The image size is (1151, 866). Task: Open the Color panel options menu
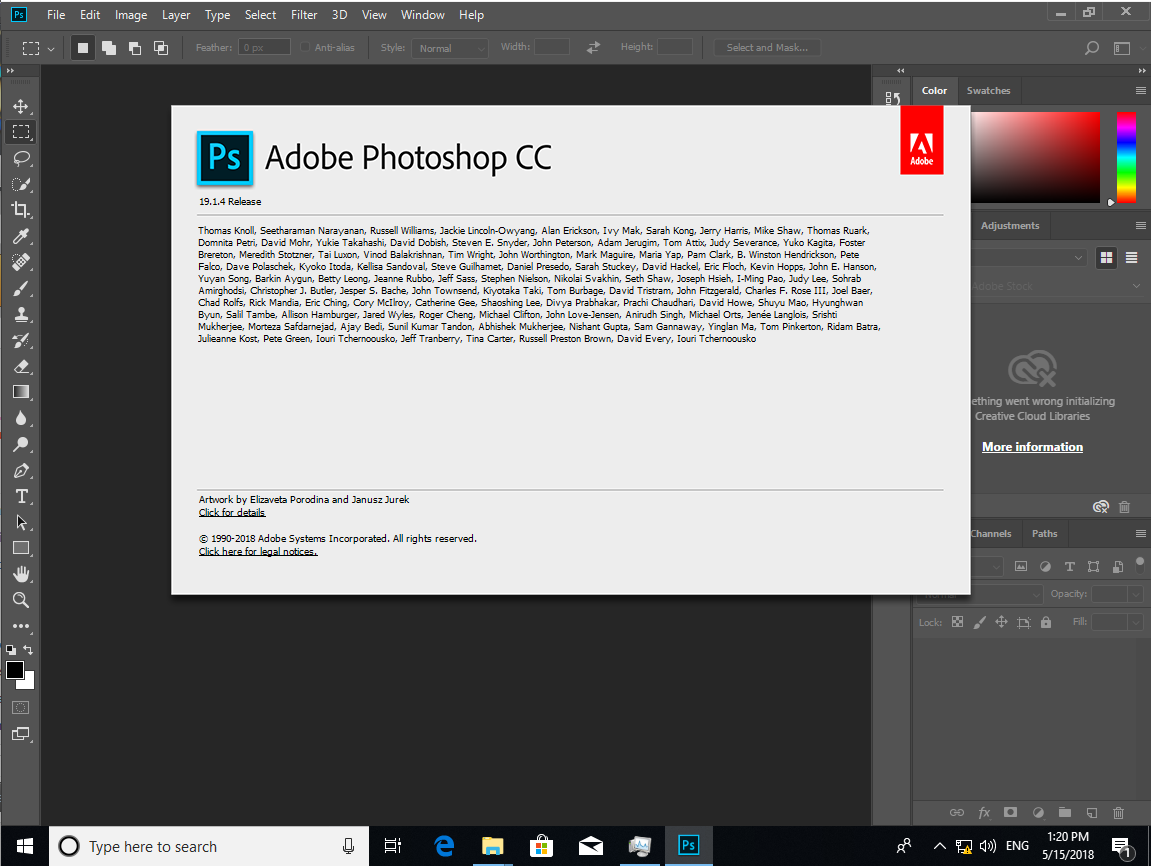[x=1140, y=91]
